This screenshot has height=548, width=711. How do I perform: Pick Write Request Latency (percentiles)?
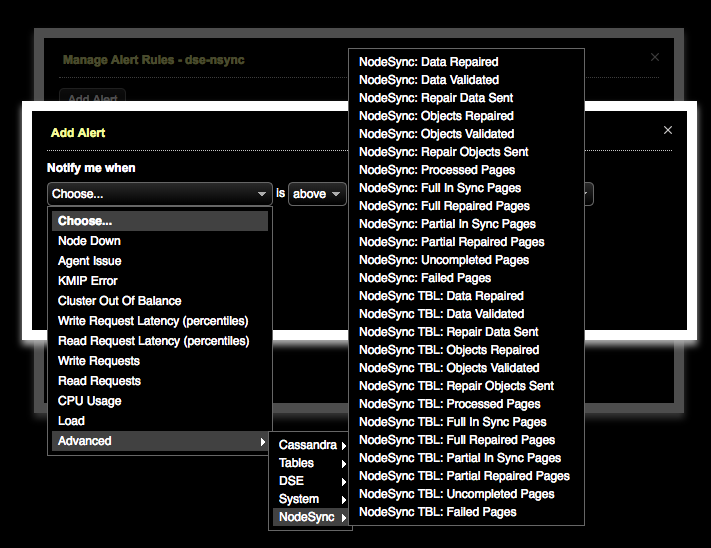pos(160,320)
